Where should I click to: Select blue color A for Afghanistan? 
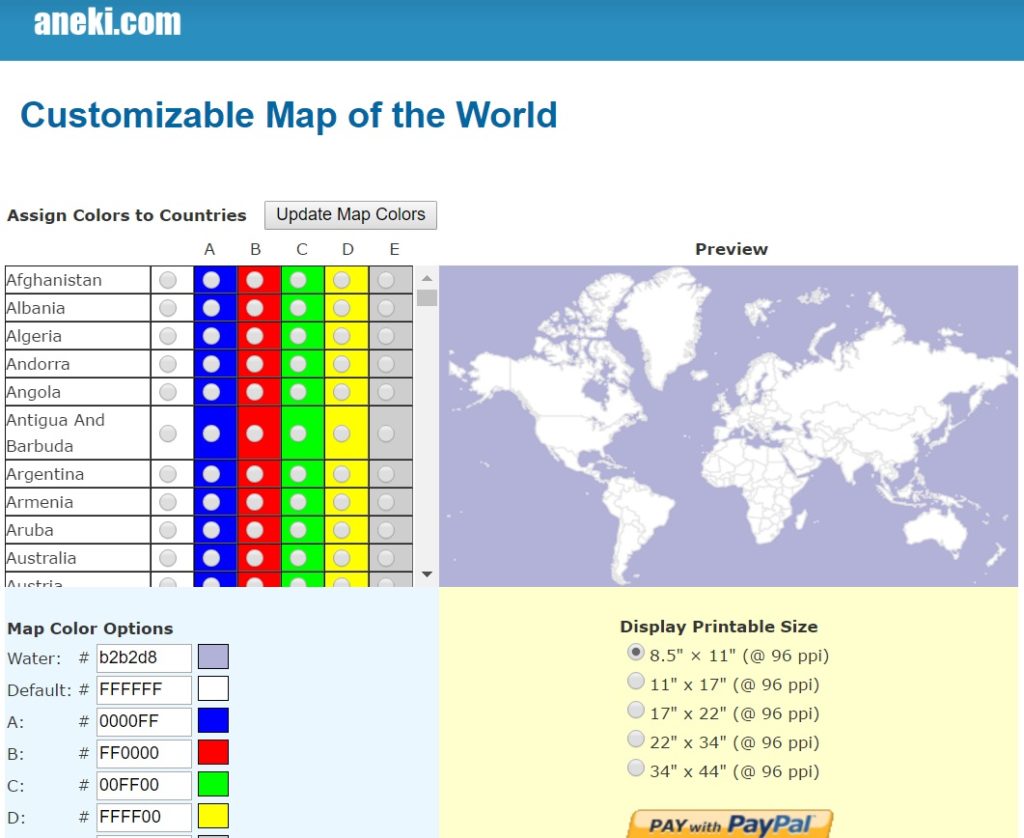tap(211, 280)
